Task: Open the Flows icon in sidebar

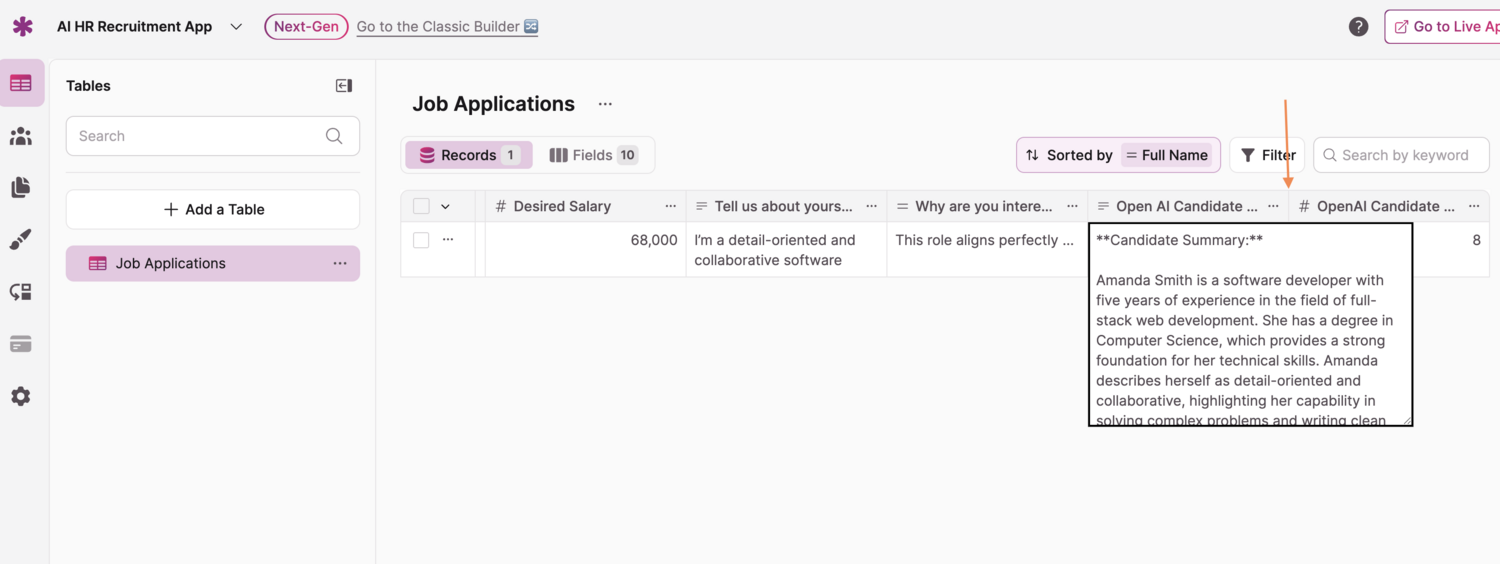Action: 21,292
